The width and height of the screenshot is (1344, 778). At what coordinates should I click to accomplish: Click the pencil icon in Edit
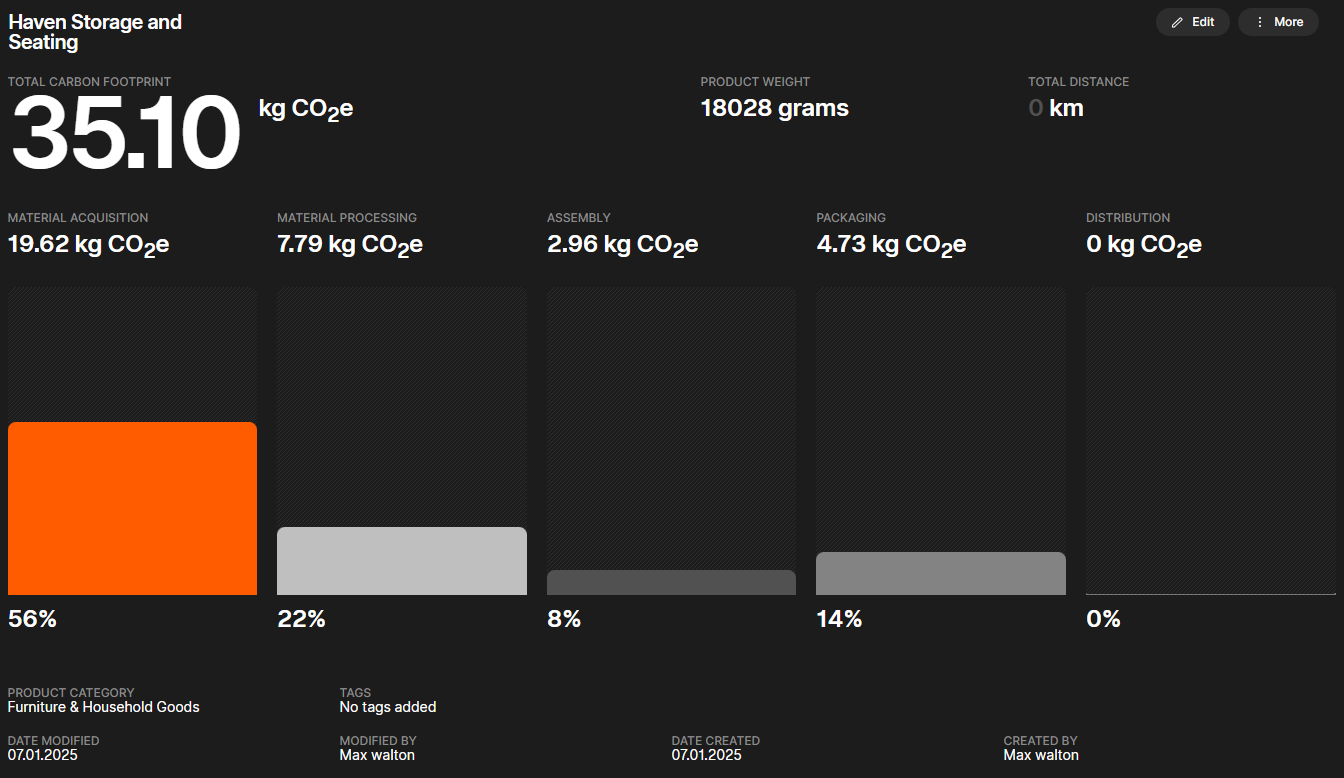[1177, 22]
